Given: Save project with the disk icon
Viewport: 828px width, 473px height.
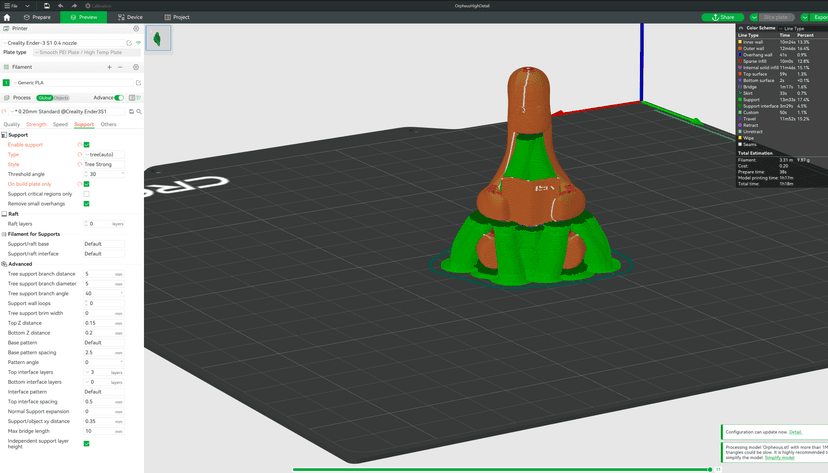Looking at the screenshot, I should tap(47, 6).
